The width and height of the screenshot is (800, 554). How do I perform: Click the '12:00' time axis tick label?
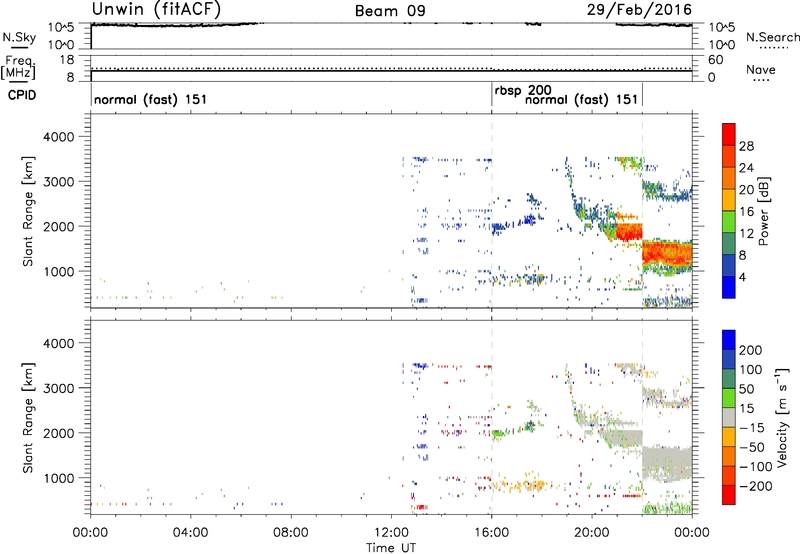391,533
